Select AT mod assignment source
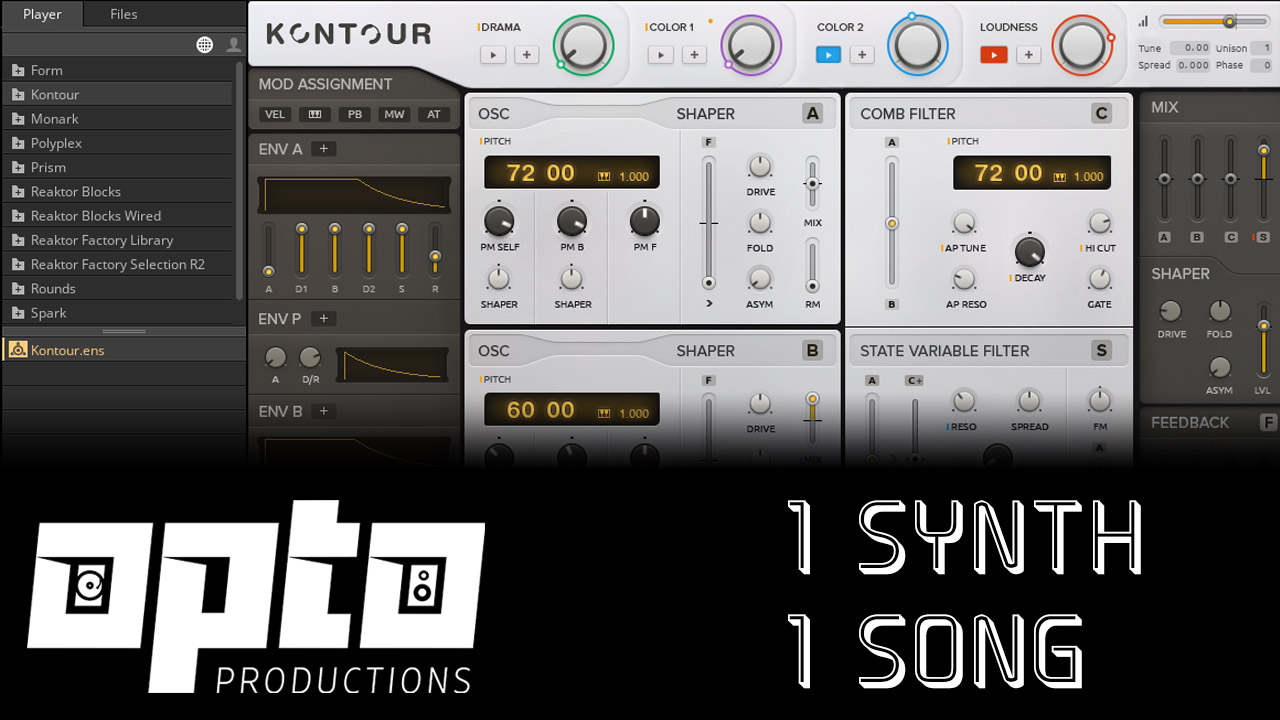 tap(434, 115)
